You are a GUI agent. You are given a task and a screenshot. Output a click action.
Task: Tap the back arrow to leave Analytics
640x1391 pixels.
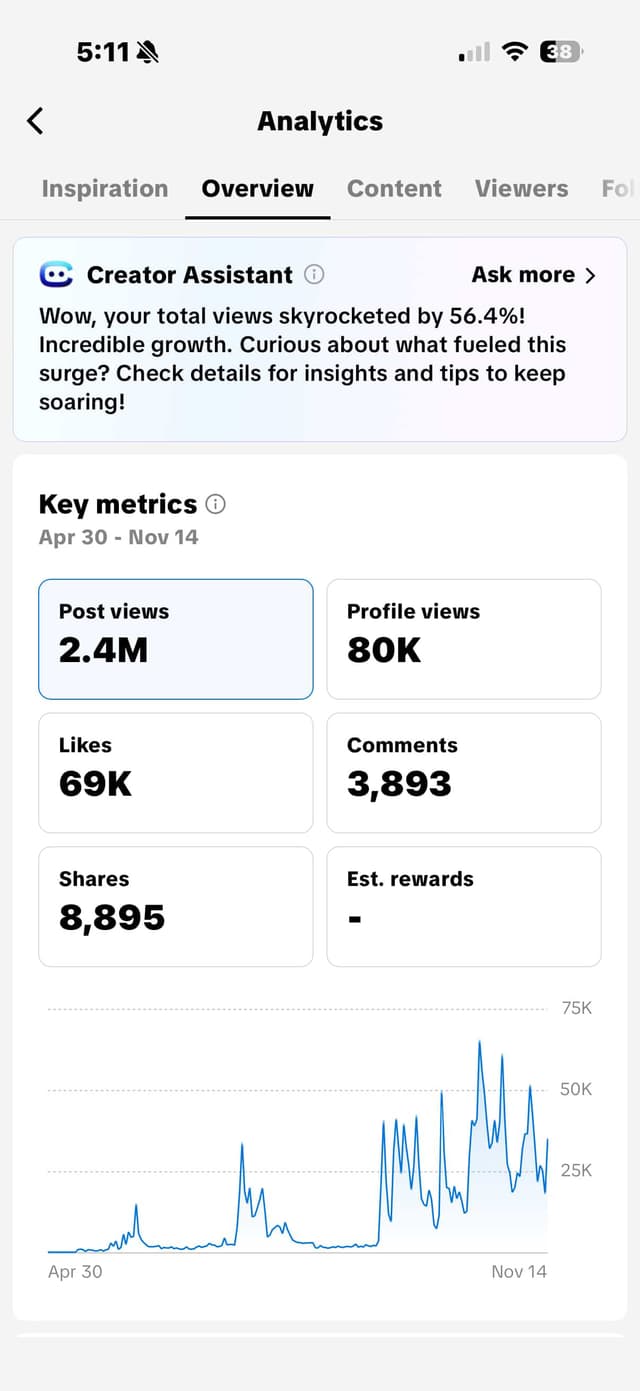[35, 120]
